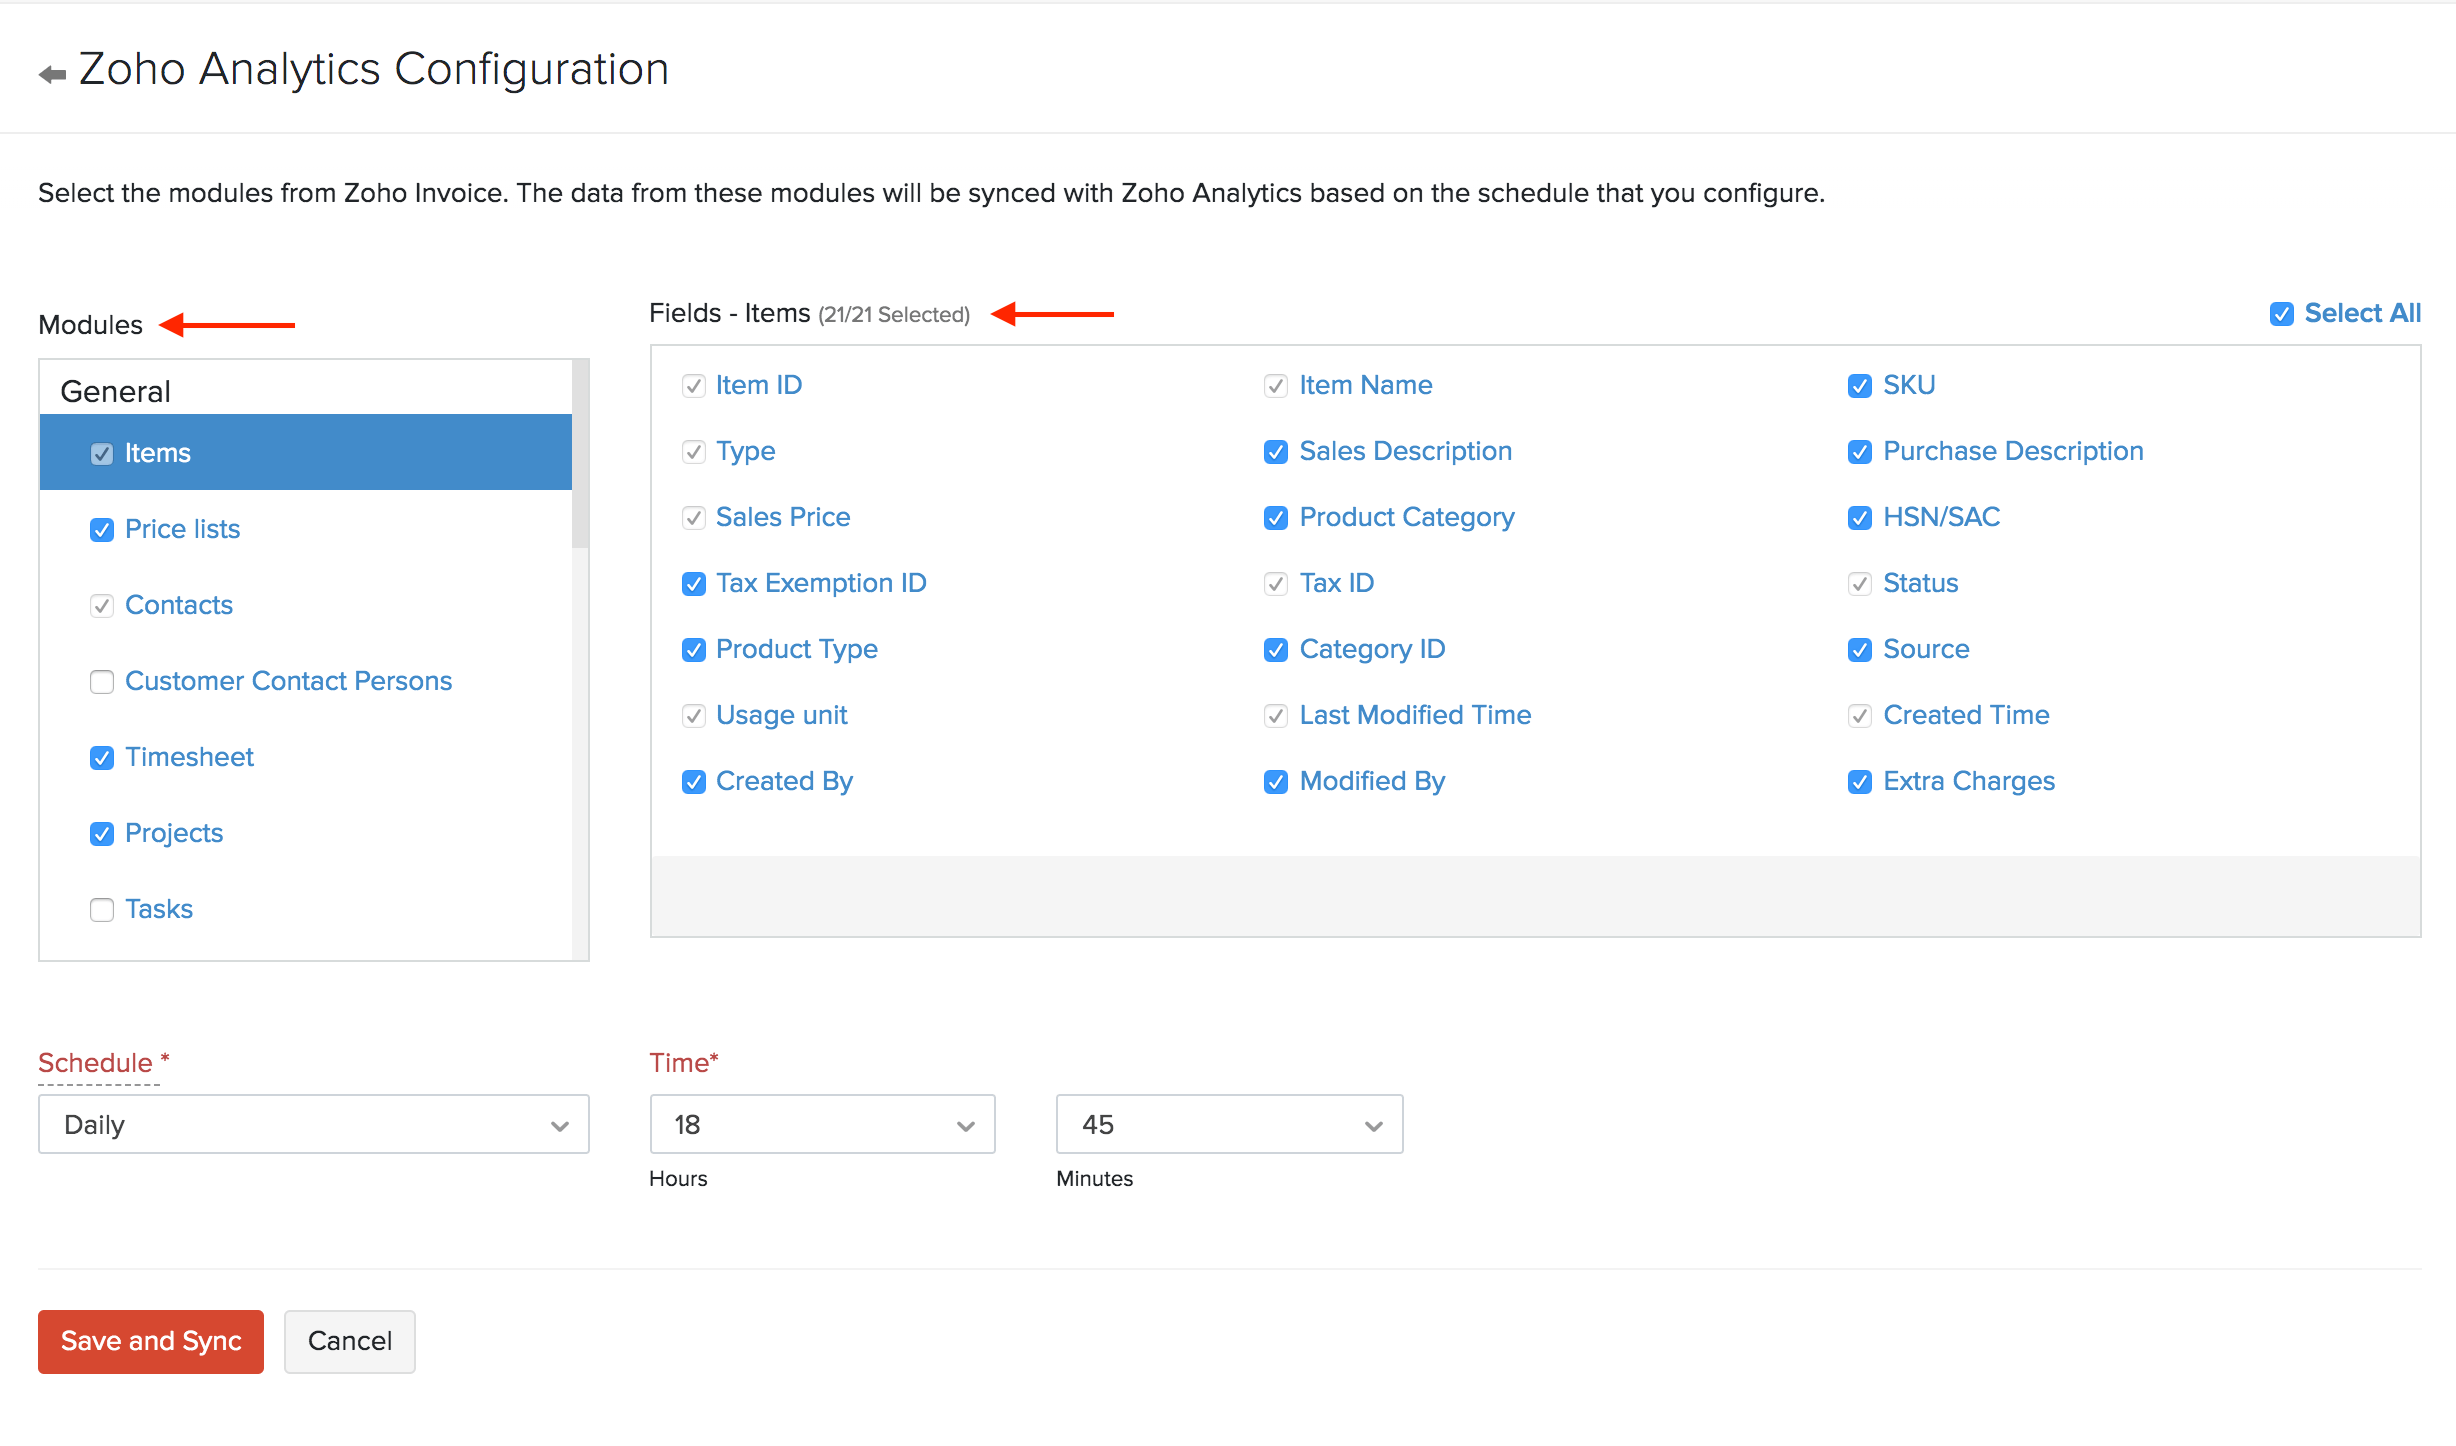Open the Projects module fields
This screenshot has height=1446, width=2456.
point(174,833)
